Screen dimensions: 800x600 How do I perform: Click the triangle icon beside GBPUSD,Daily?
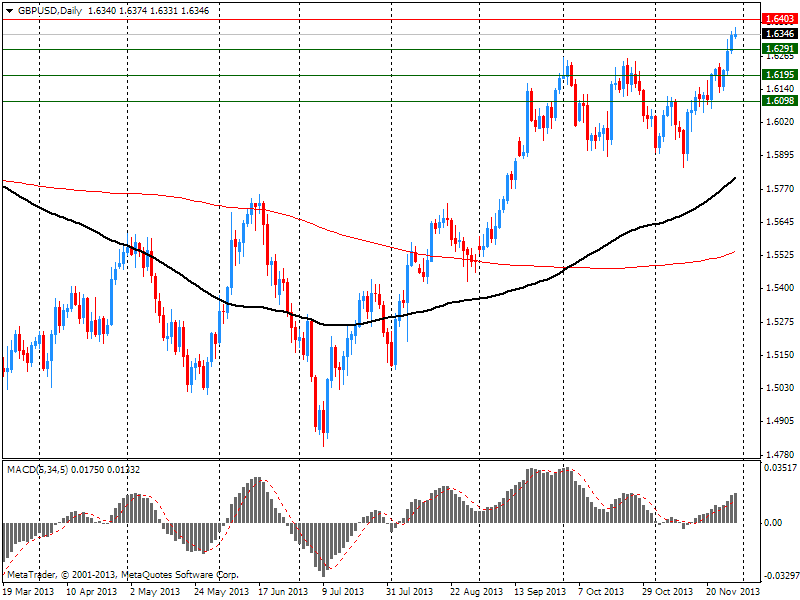(8, 9)
